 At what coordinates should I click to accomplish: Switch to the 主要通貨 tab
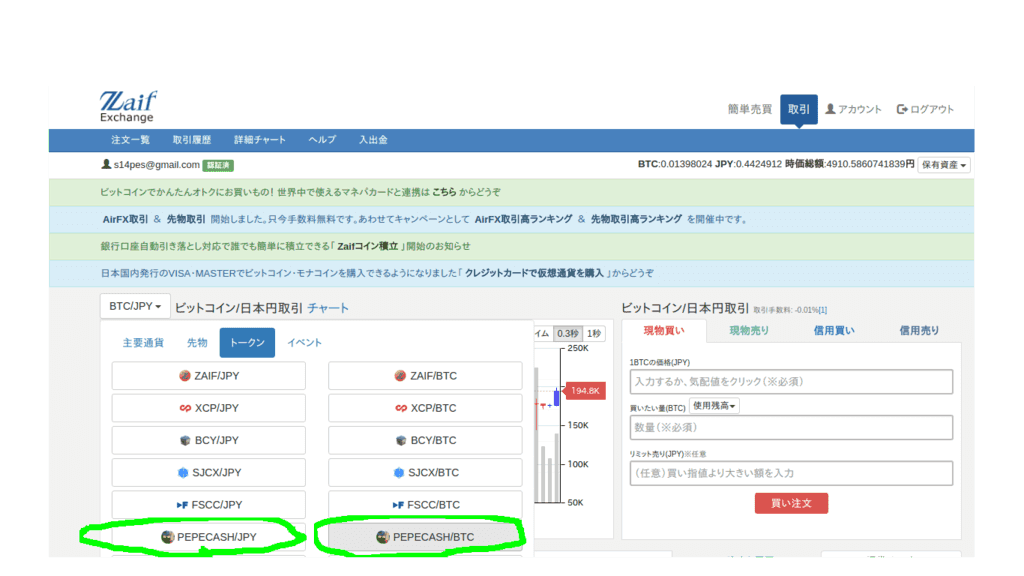tap(143, 343)
